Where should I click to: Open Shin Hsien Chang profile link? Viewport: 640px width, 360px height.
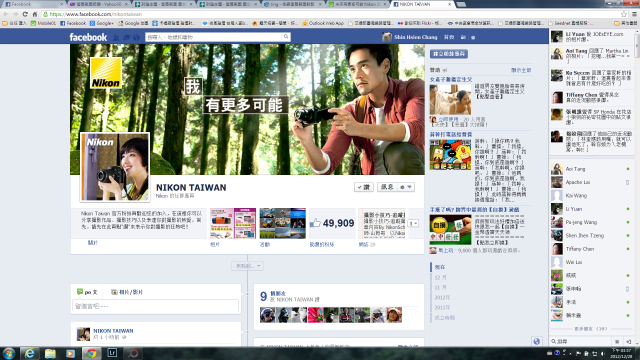pos(416,37)
